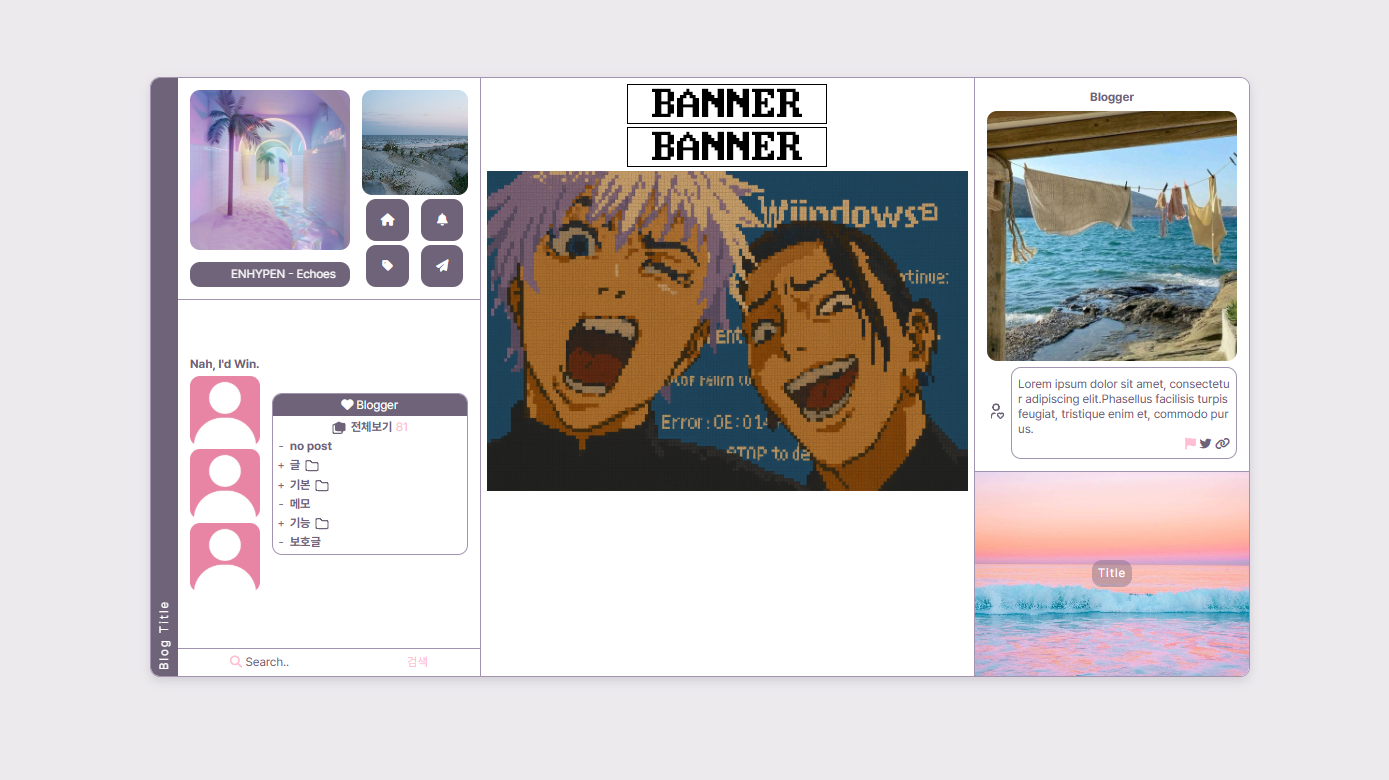The width and height of the screenshot is (1389, 780).
Task: Click the stacked pages icon by 전체보기
Action: [x=339, y=428]
